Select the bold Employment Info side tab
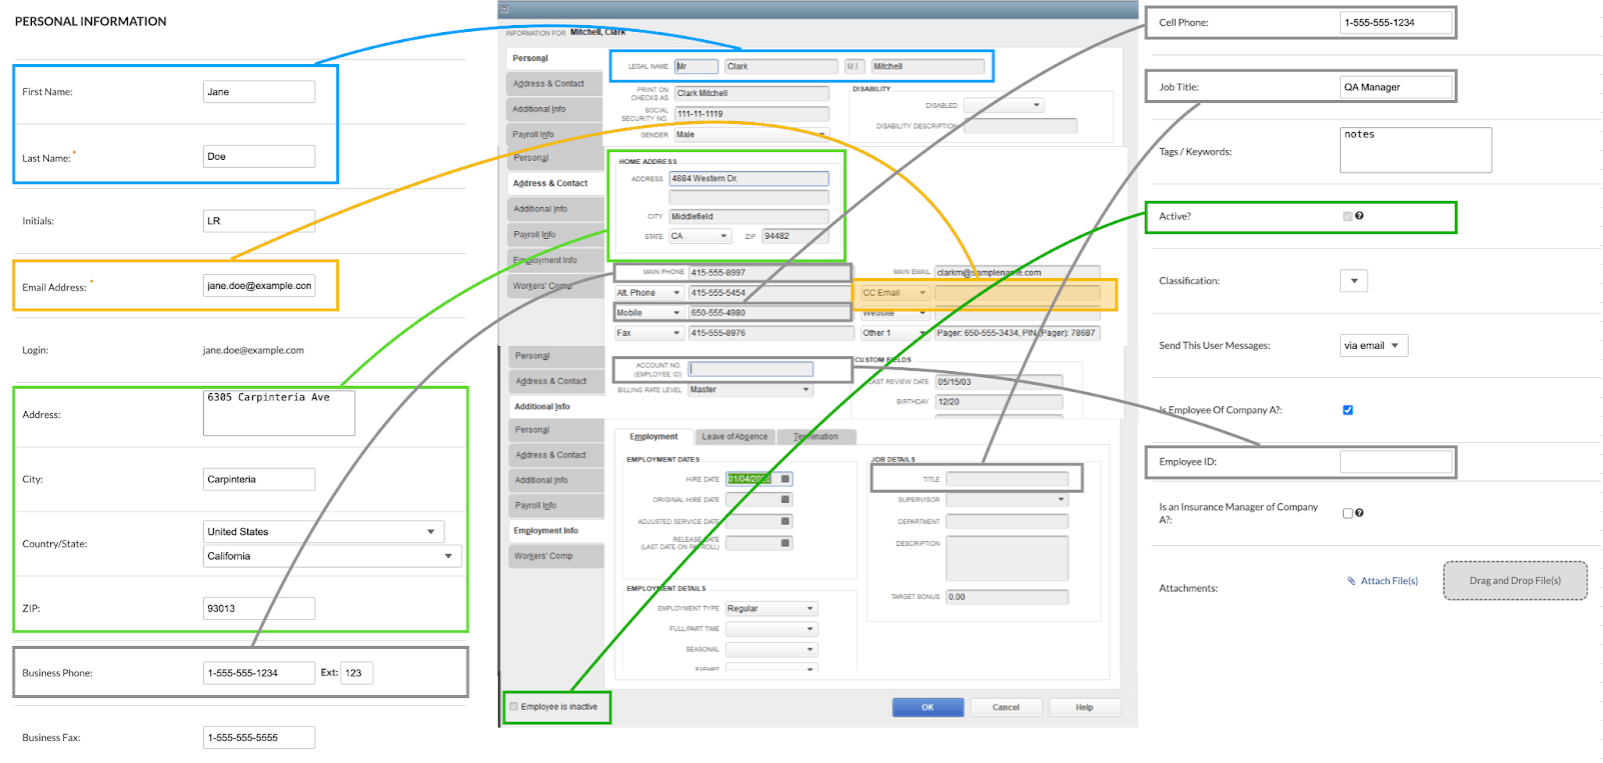The width and height of the screenshot is (1603, 763). pos(556,531)
